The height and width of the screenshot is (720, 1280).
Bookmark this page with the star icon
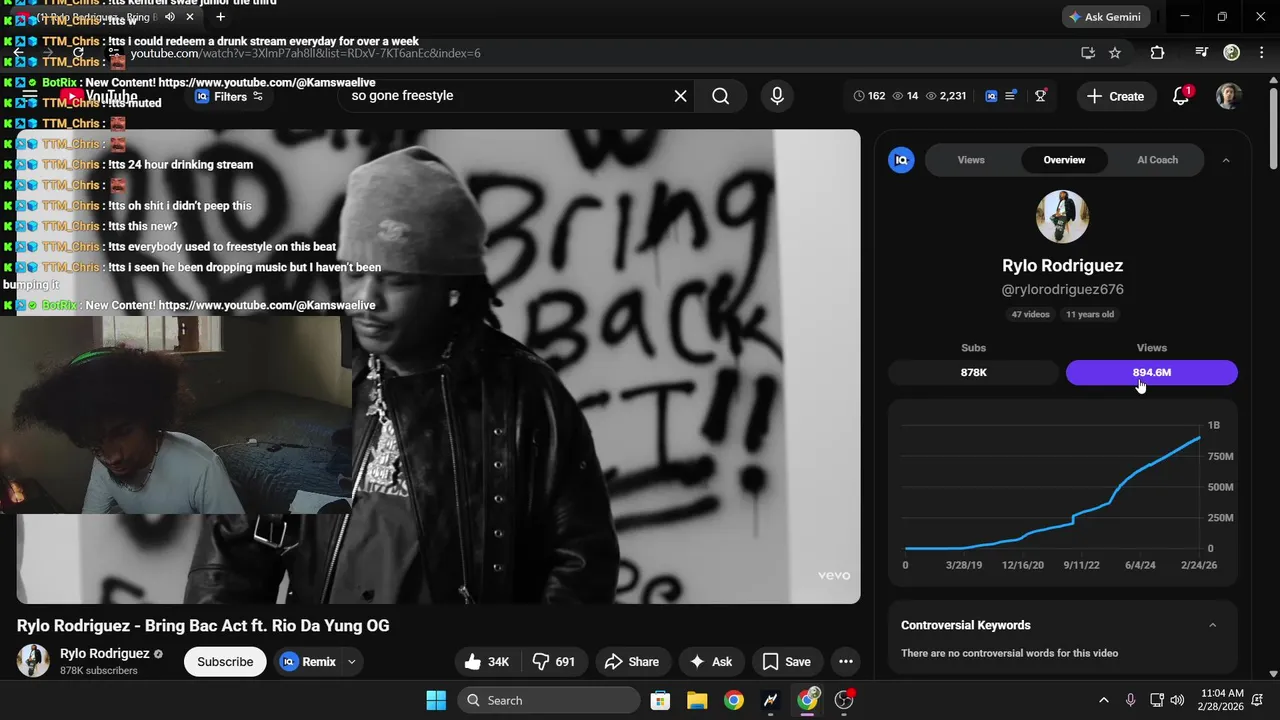(1115, 53)
